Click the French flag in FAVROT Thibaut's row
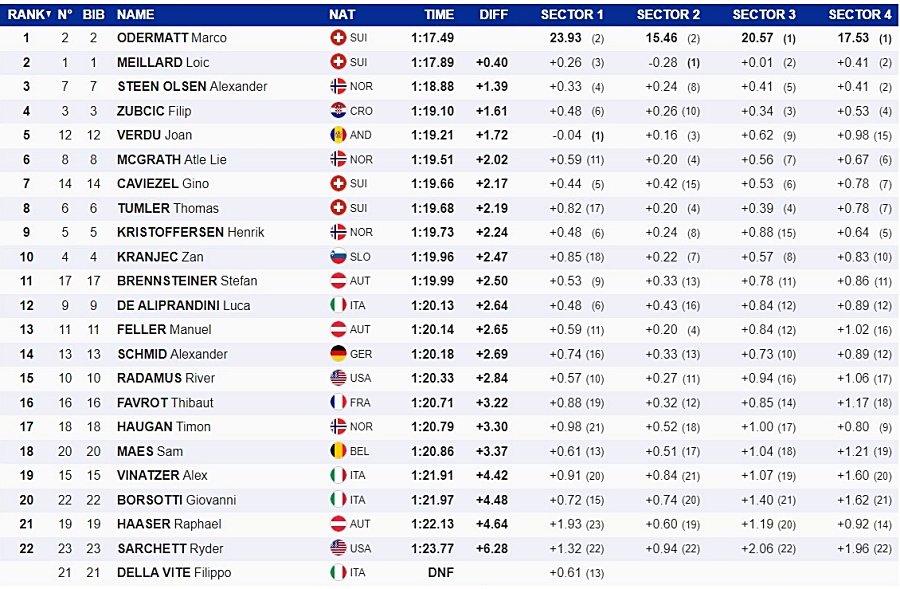 338,402
